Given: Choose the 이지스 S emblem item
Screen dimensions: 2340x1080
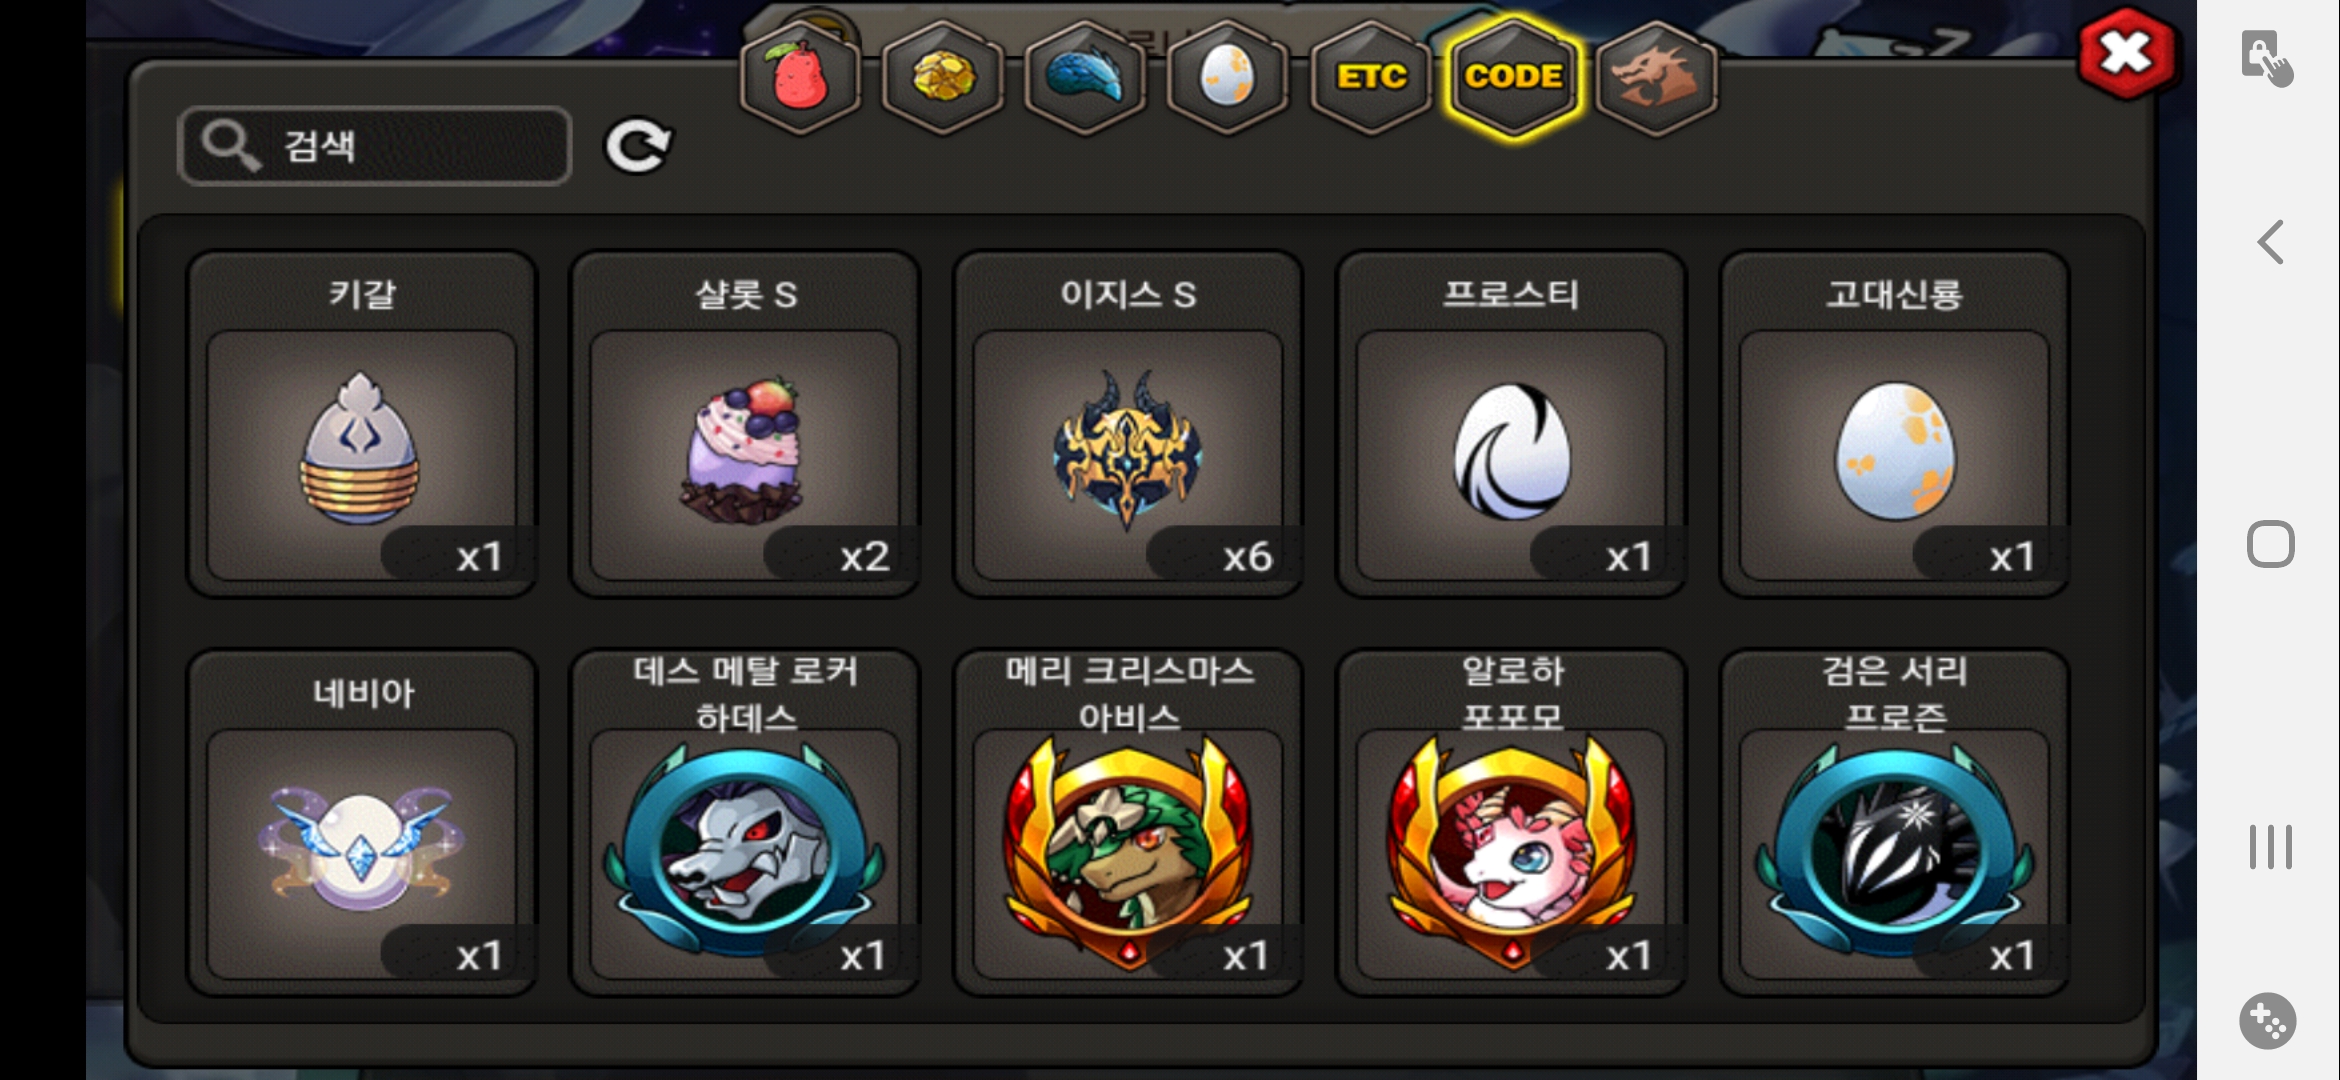Looking at the screenshot, I should pos(1128,424).
